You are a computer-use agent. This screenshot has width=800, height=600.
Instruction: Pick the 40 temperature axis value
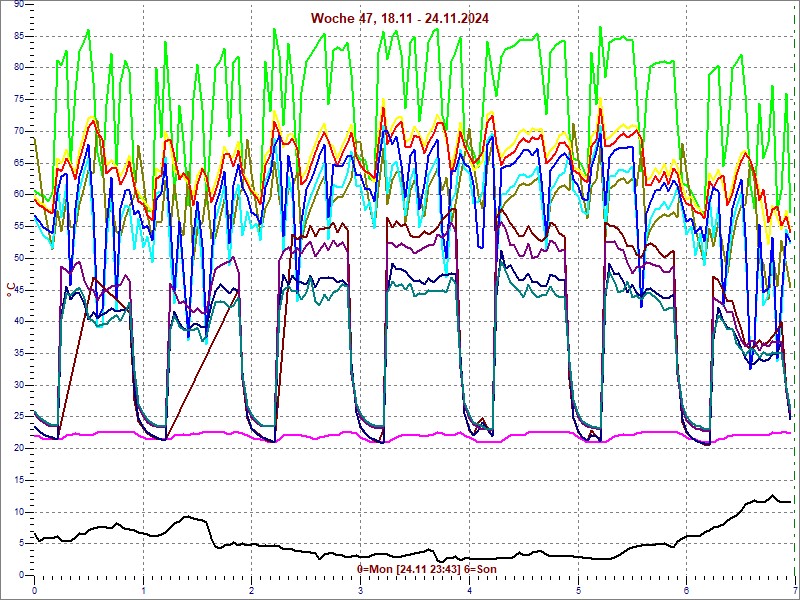click(18, 321)
